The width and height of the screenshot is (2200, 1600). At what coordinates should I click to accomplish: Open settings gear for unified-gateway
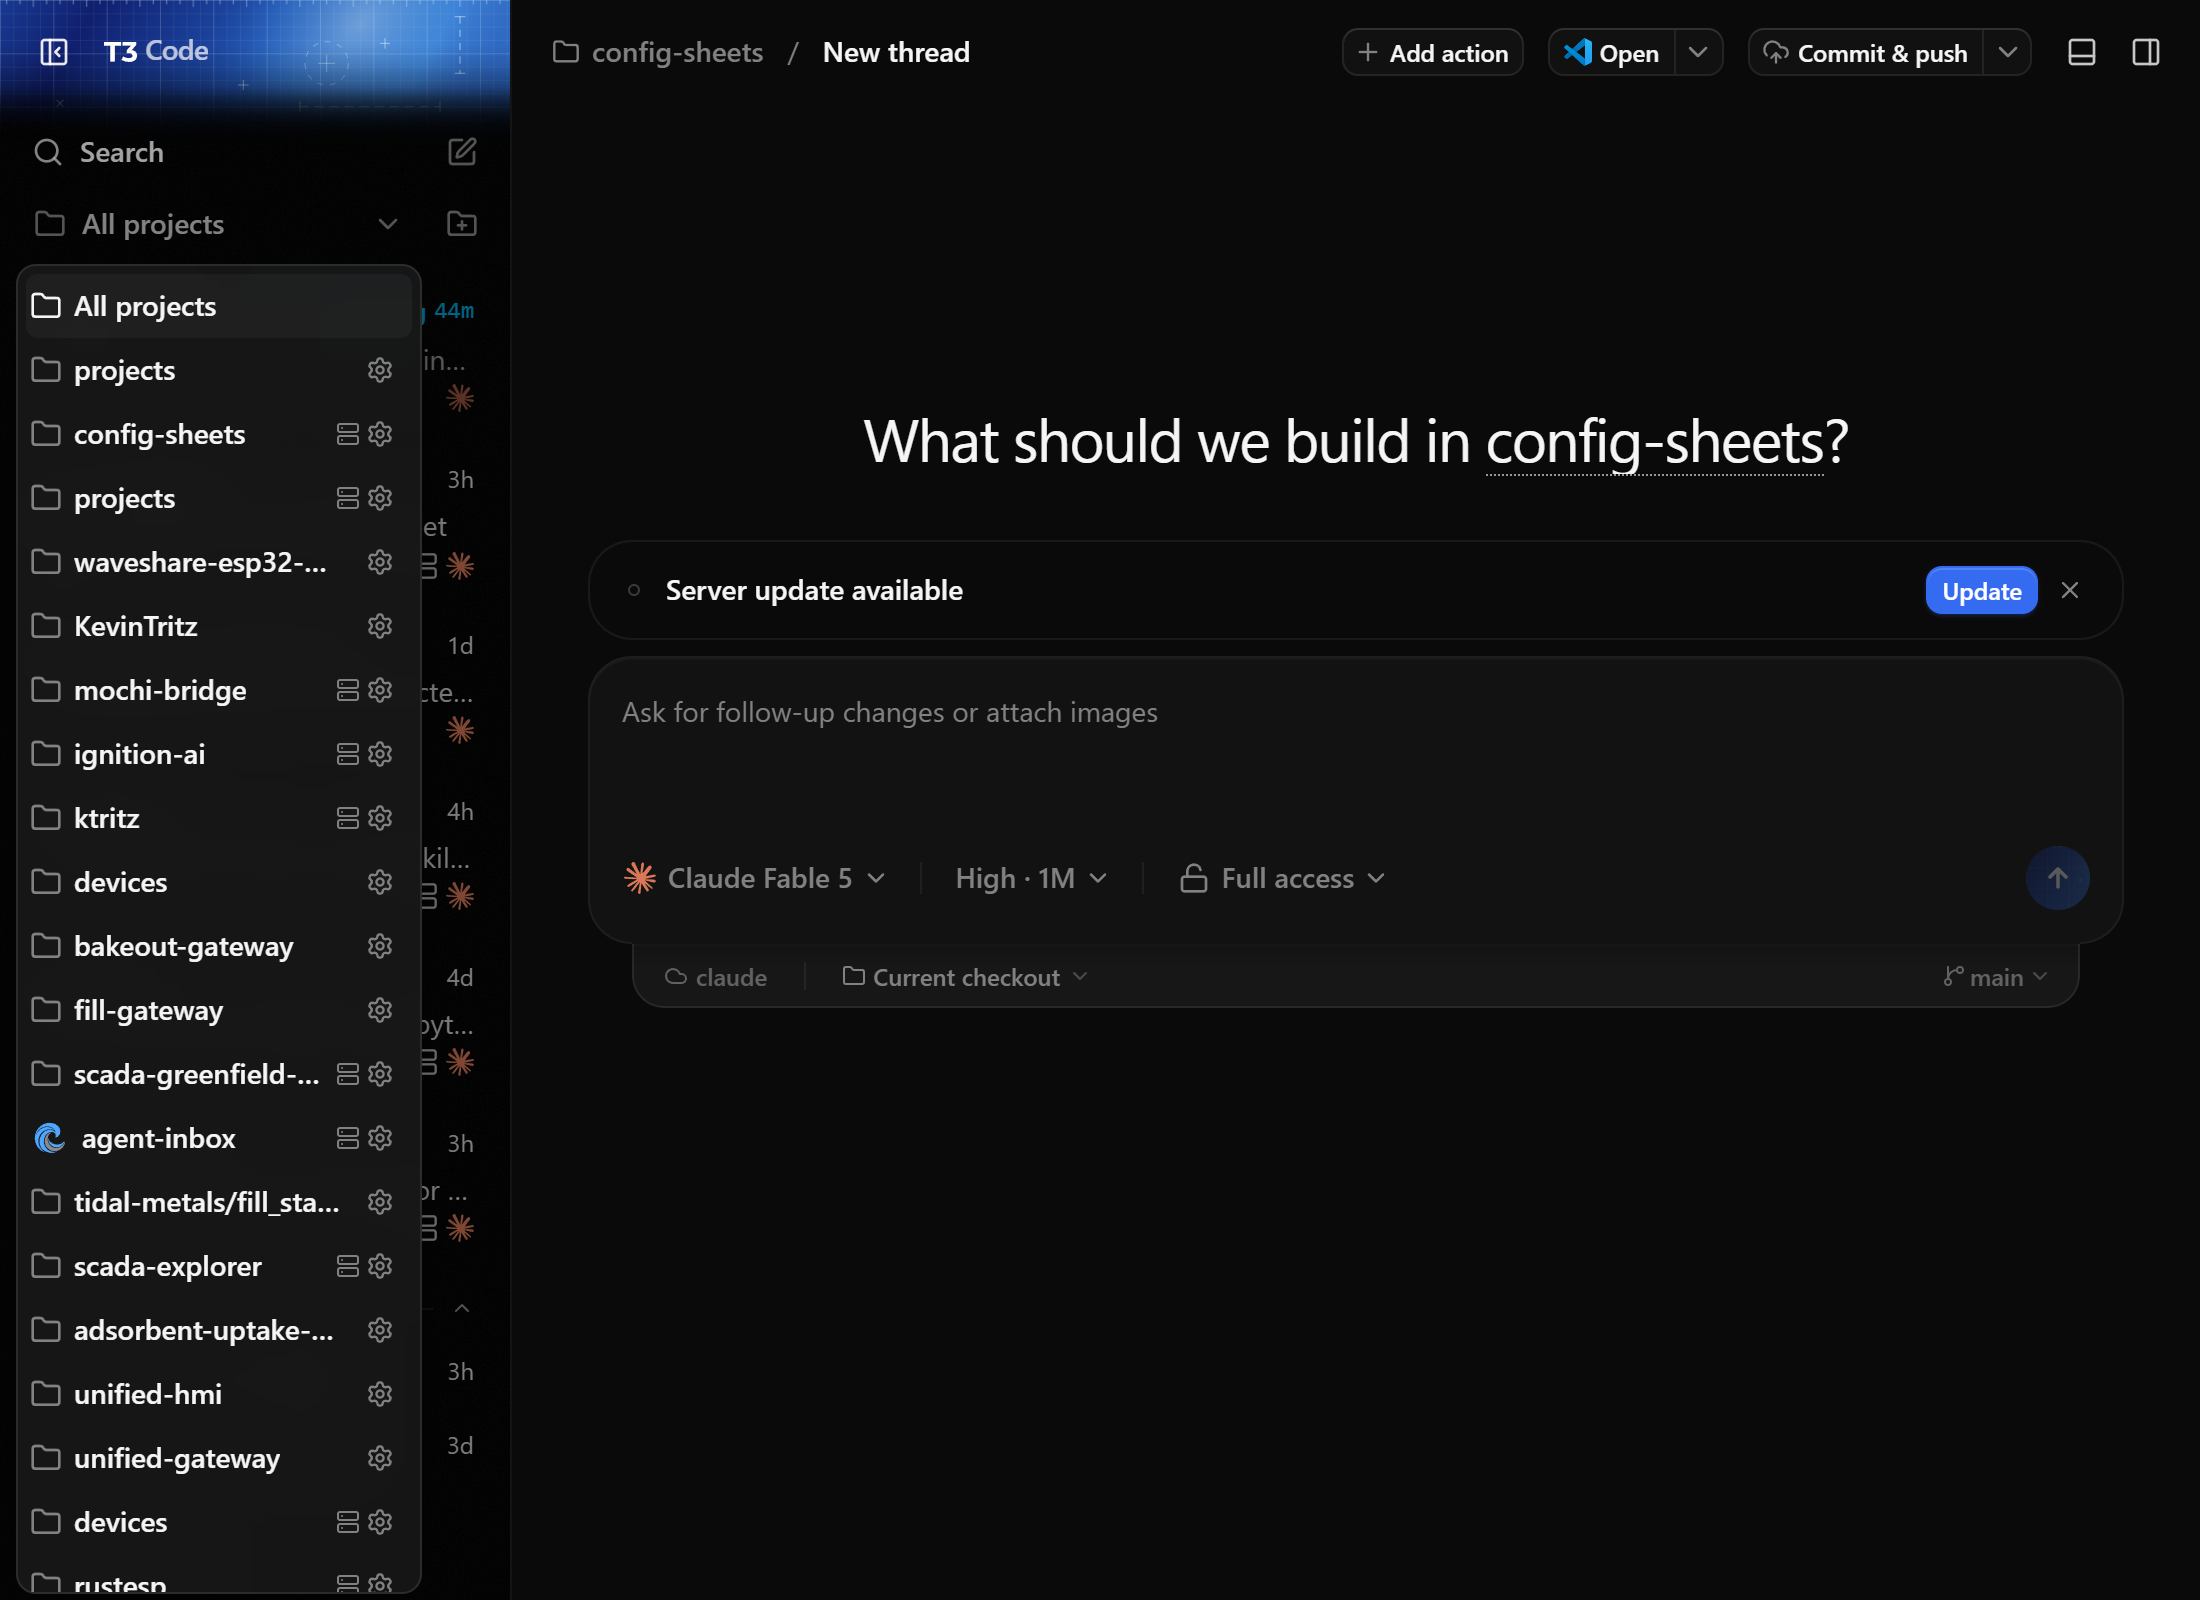pos(380,1458)
